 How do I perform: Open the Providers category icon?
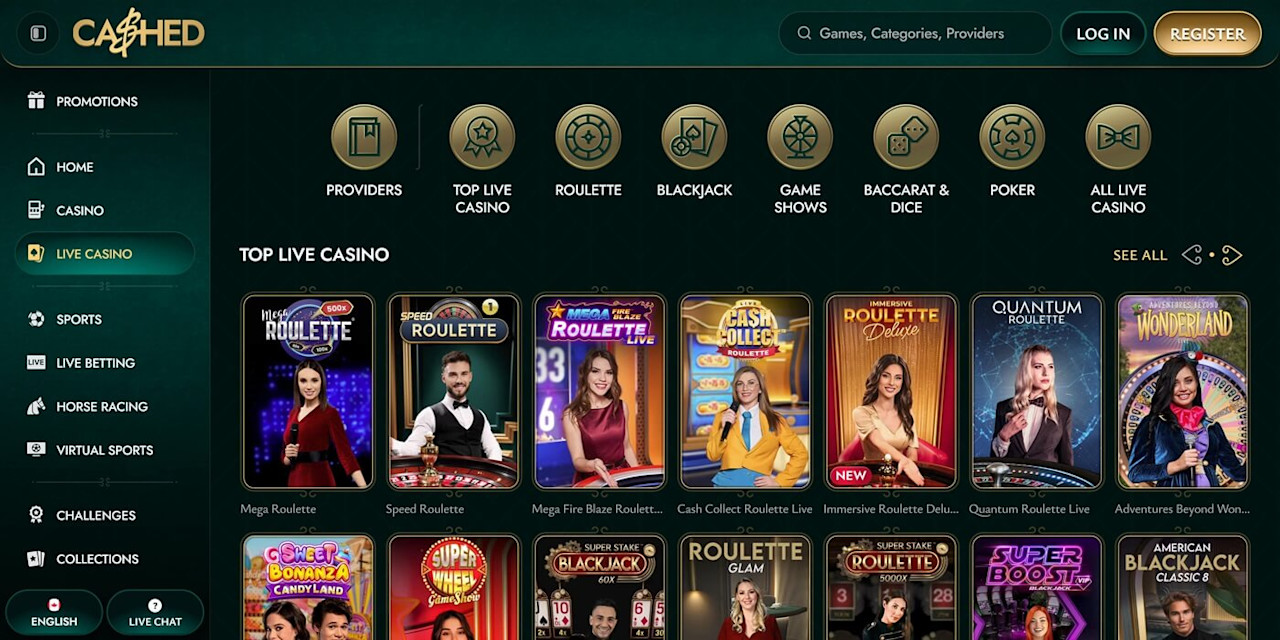(364, 137)
